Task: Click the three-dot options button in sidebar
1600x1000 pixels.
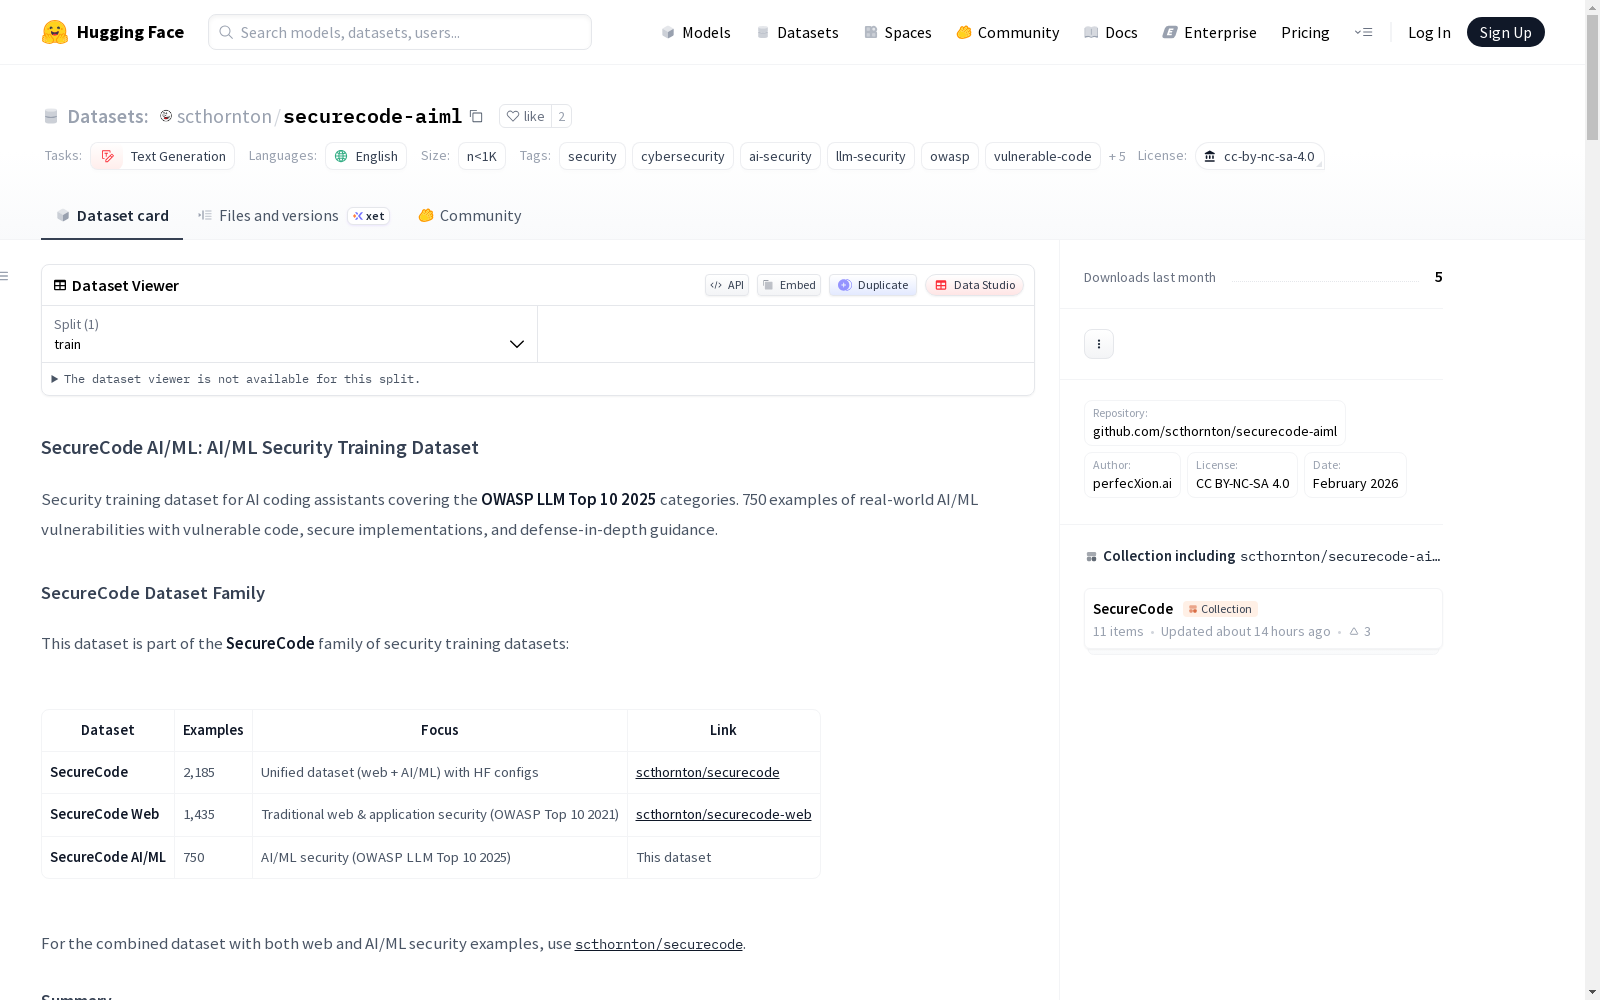Action: tap(1099, 344)
